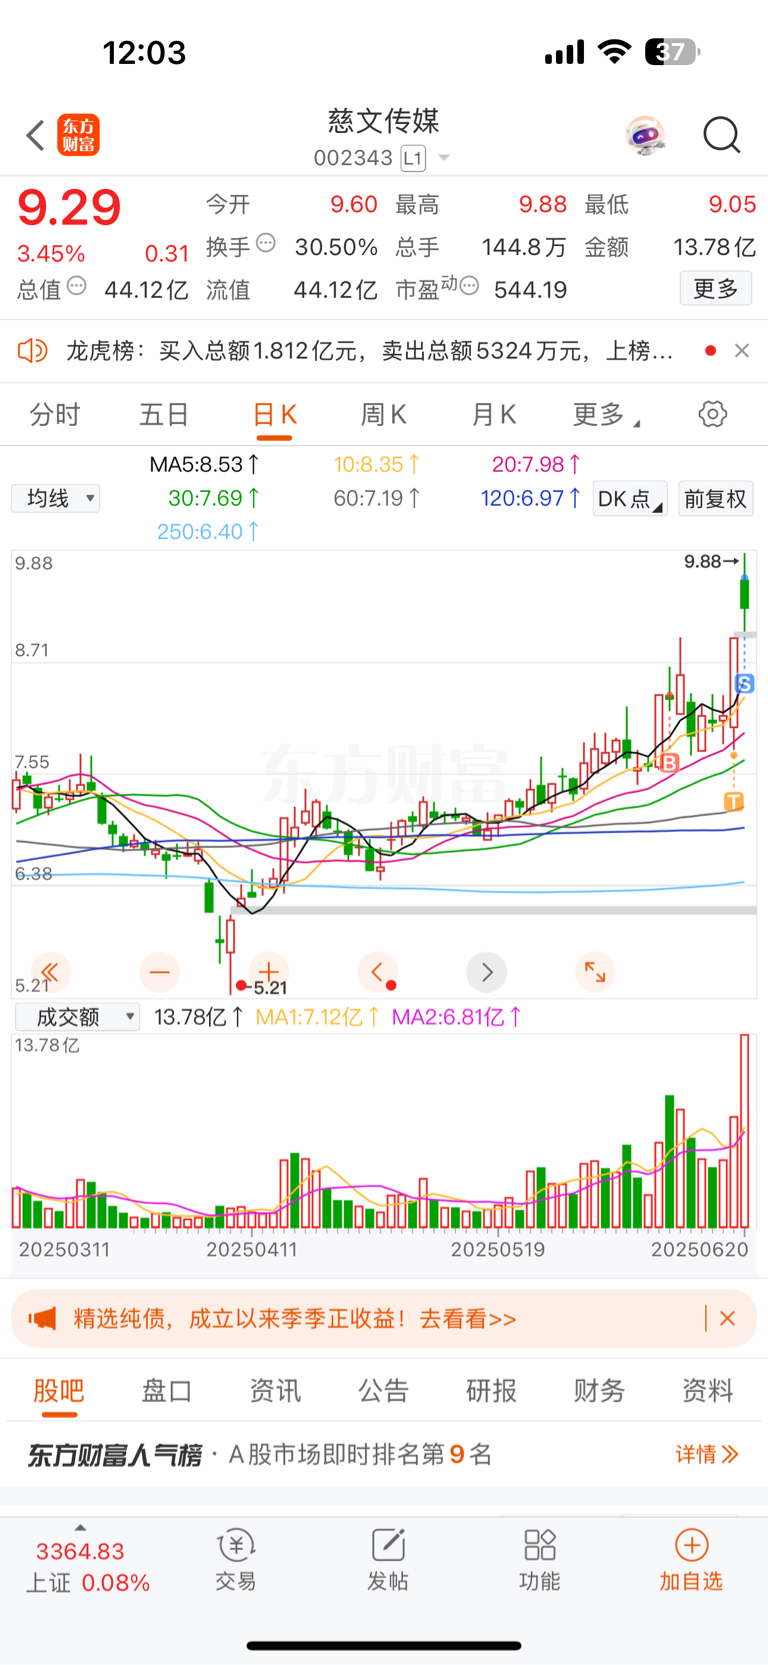
Task: Tap the orange T marker on chart
Action: 733,801
